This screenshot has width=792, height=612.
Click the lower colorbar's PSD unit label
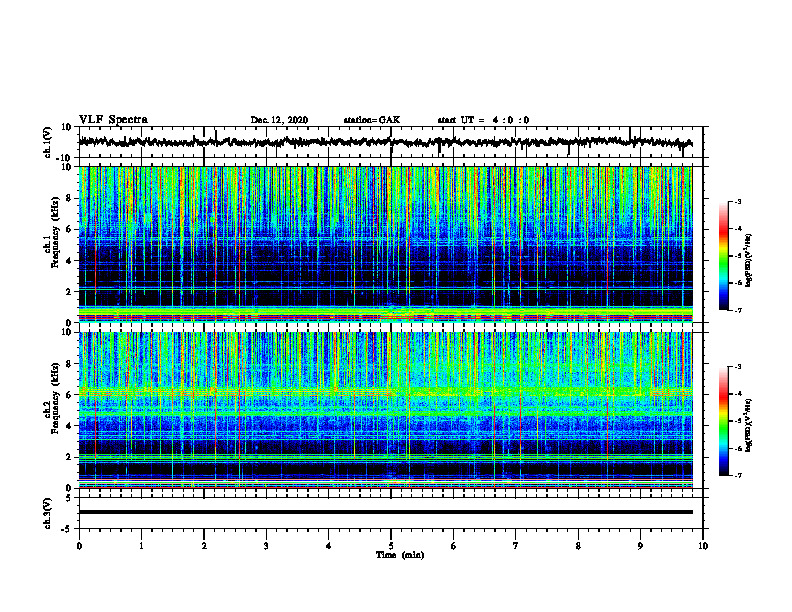click(749, 425)
